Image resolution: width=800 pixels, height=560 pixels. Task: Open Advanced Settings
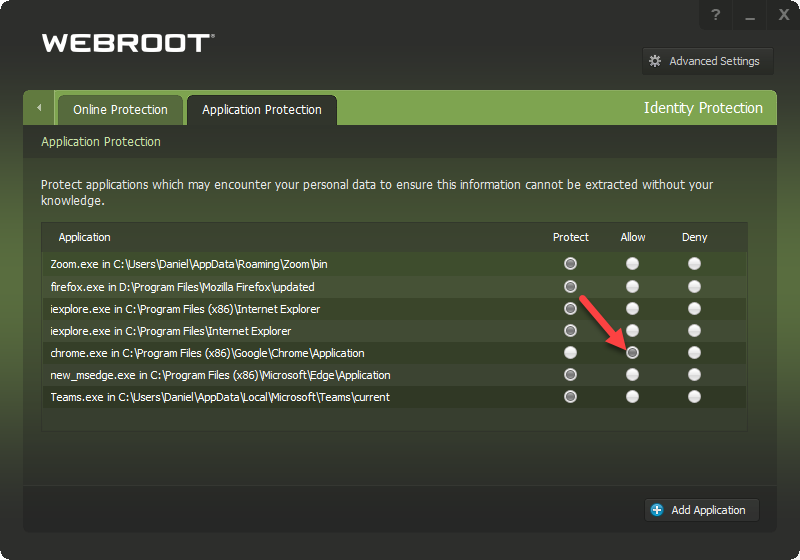click(708, 61)
